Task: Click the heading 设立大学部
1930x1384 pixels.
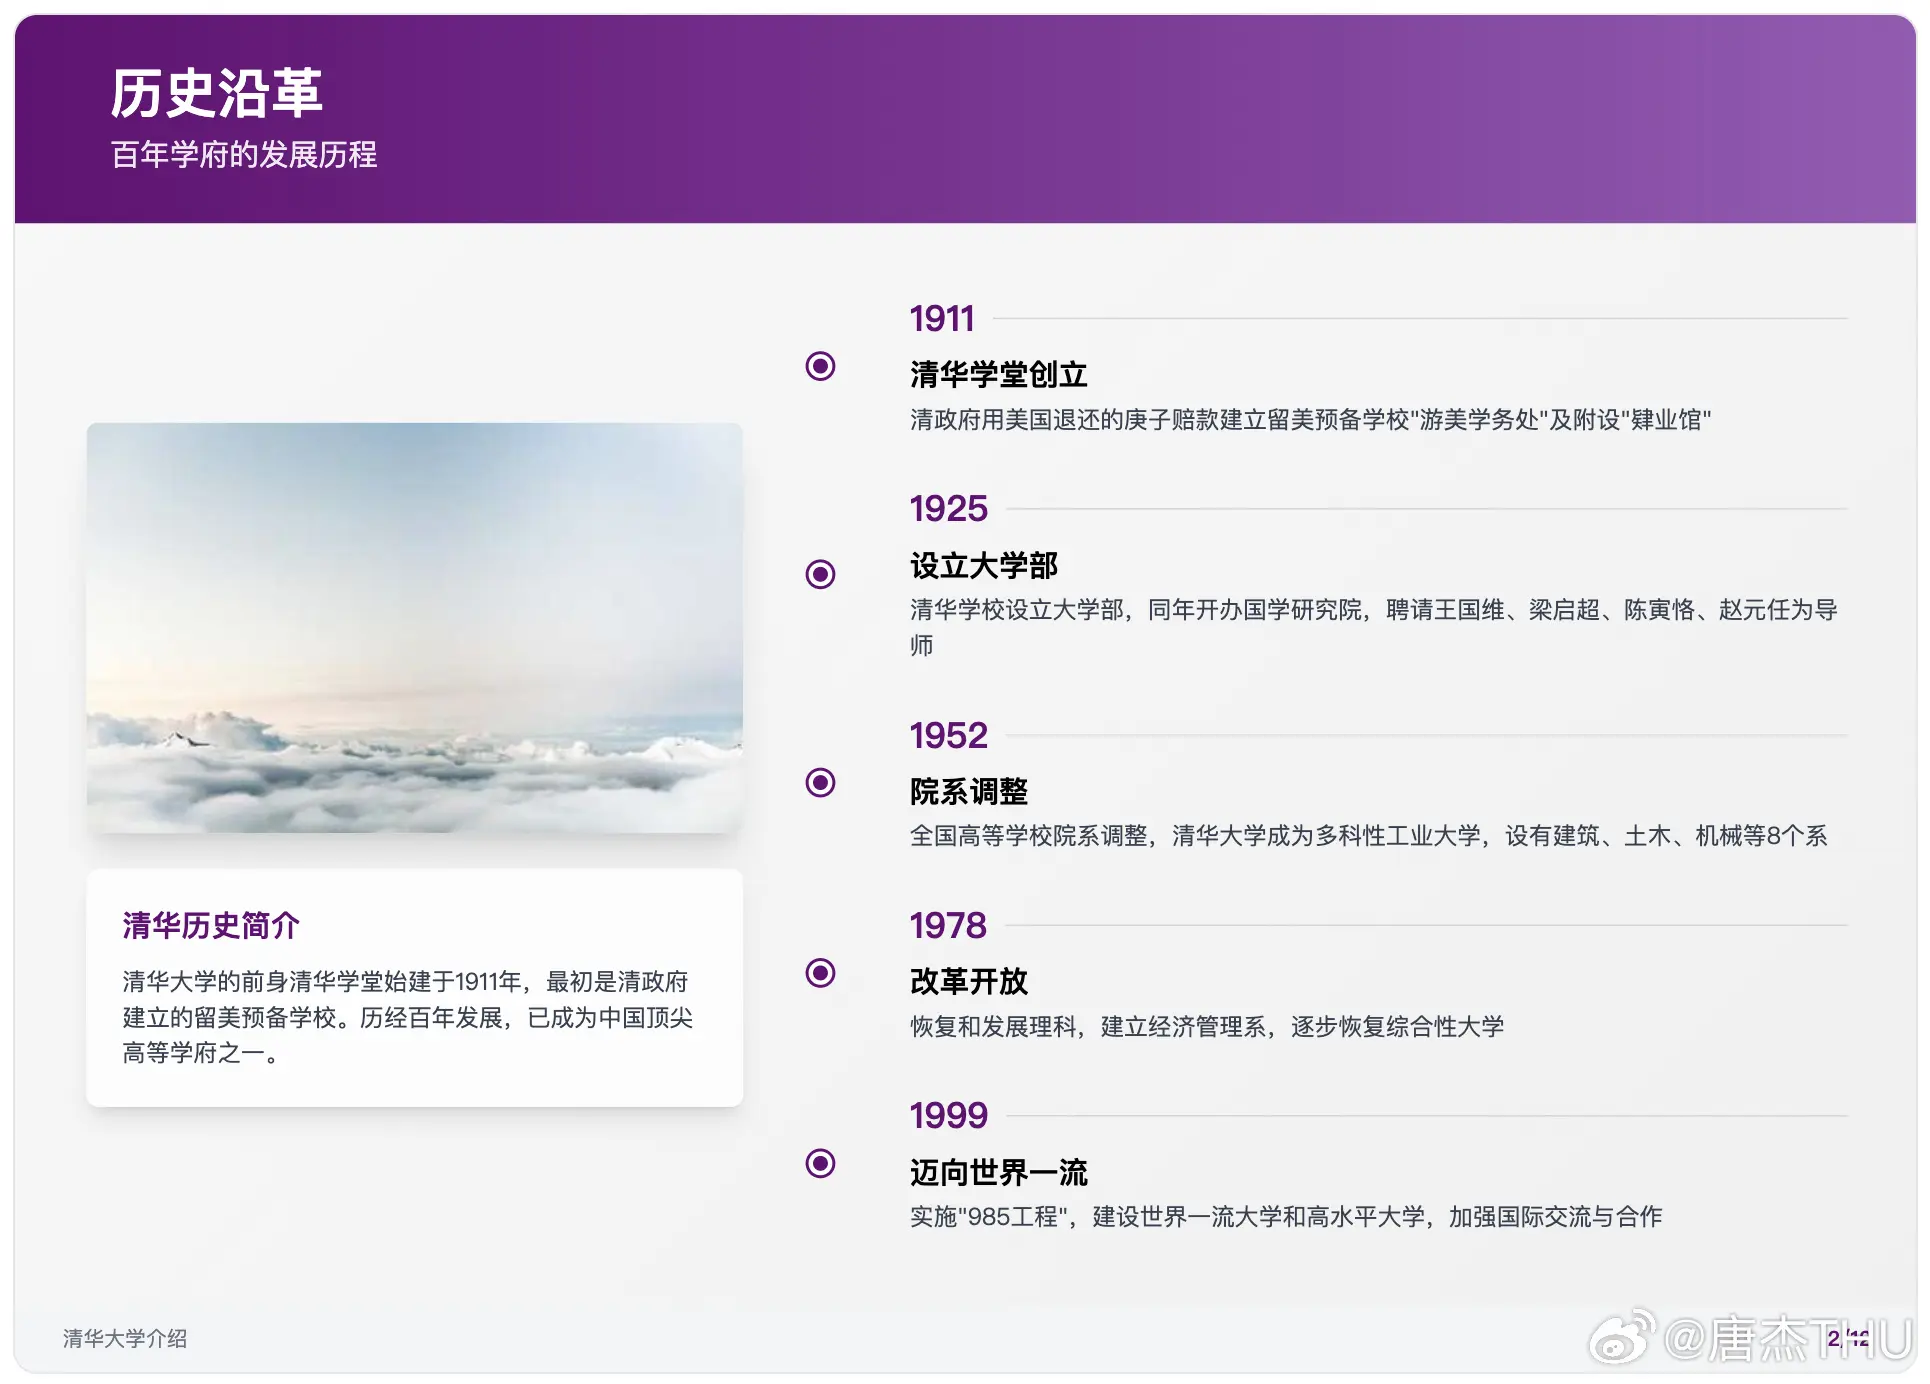Action: pyautogui.click(x=983, y=566)
